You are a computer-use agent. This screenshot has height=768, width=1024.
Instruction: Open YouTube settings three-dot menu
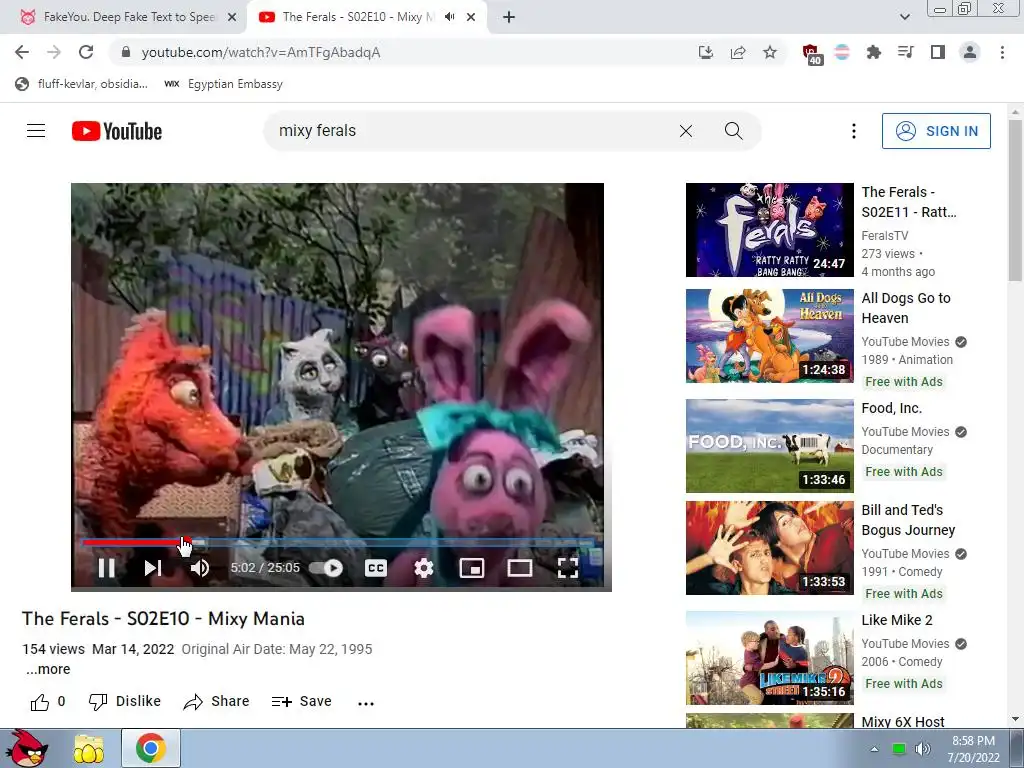(x=854, y=131)
